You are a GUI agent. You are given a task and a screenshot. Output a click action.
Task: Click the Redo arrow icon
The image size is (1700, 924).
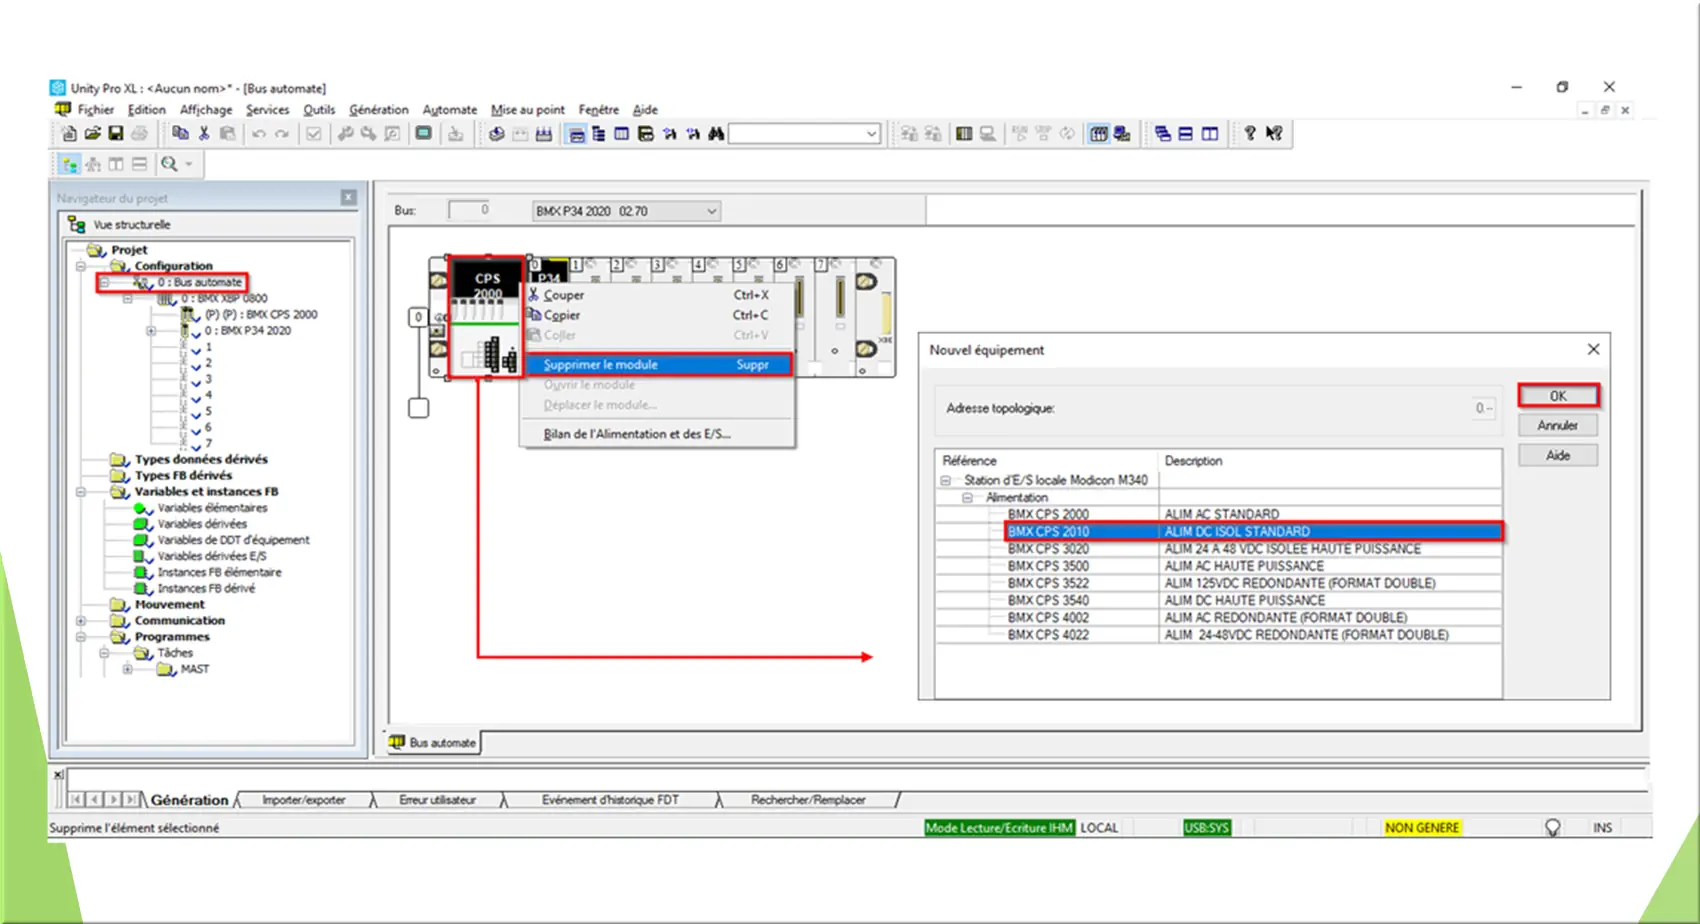(x=282, y=134)
